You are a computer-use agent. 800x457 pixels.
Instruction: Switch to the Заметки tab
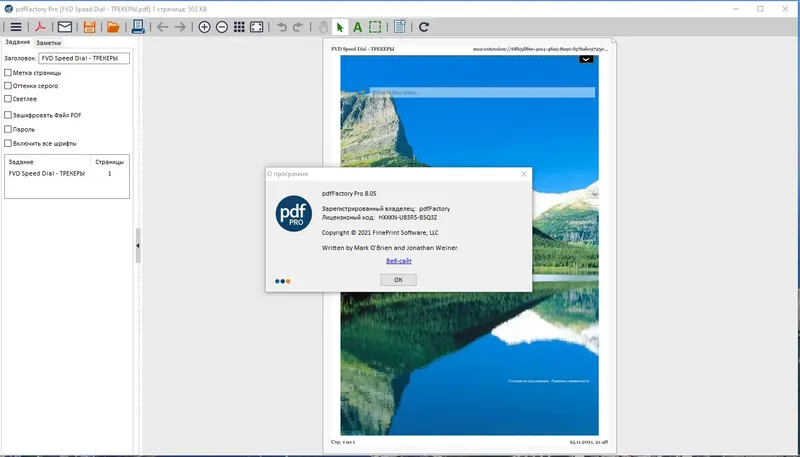(48, 43)
